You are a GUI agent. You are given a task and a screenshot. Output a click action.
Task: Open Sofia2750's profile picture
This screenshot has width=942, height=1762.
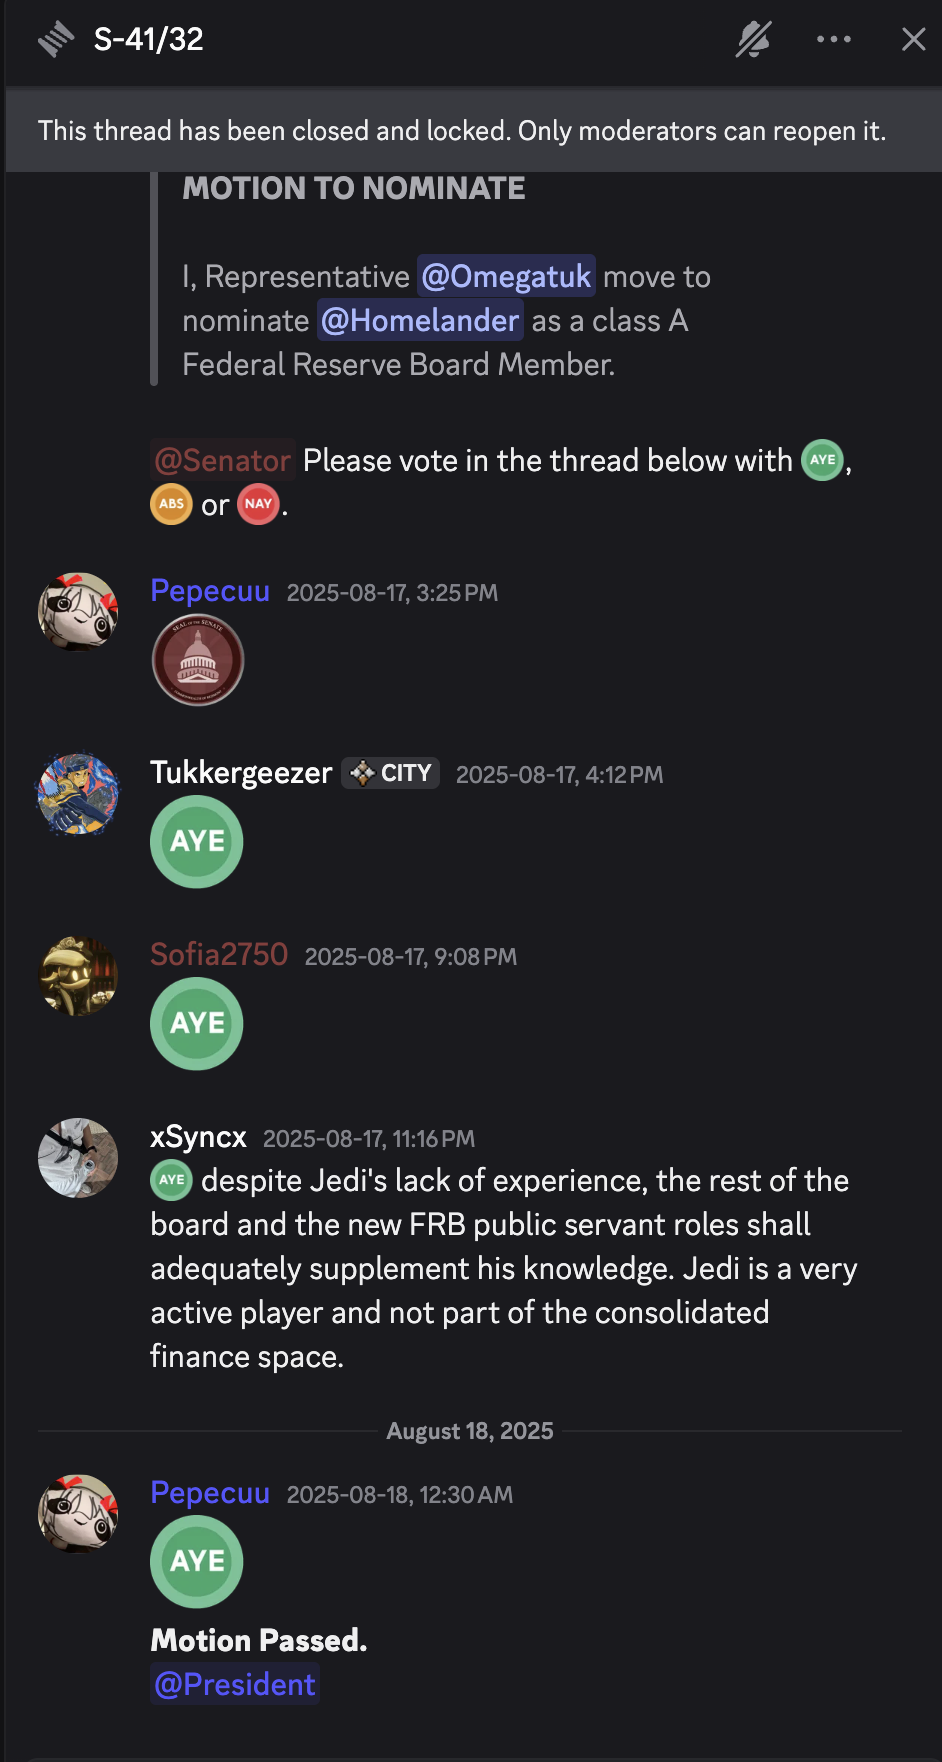tap(78, 976)
